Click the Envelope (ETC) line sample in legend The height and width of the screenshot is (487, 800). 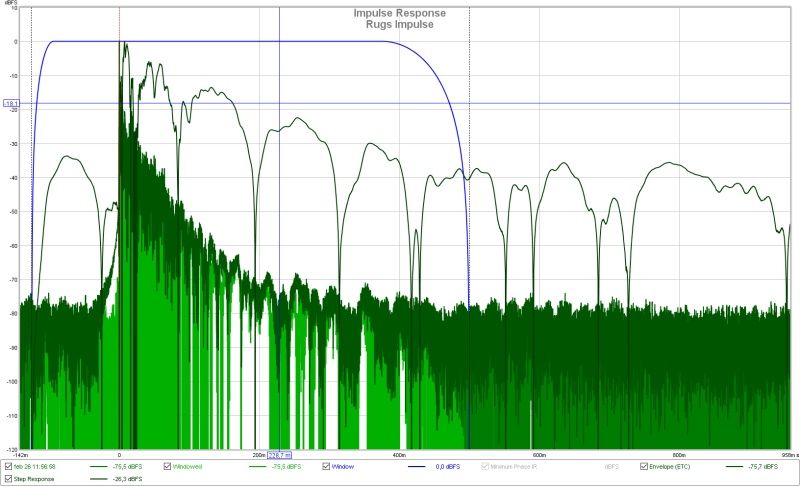pyautogui.click(x=735, y=466)
